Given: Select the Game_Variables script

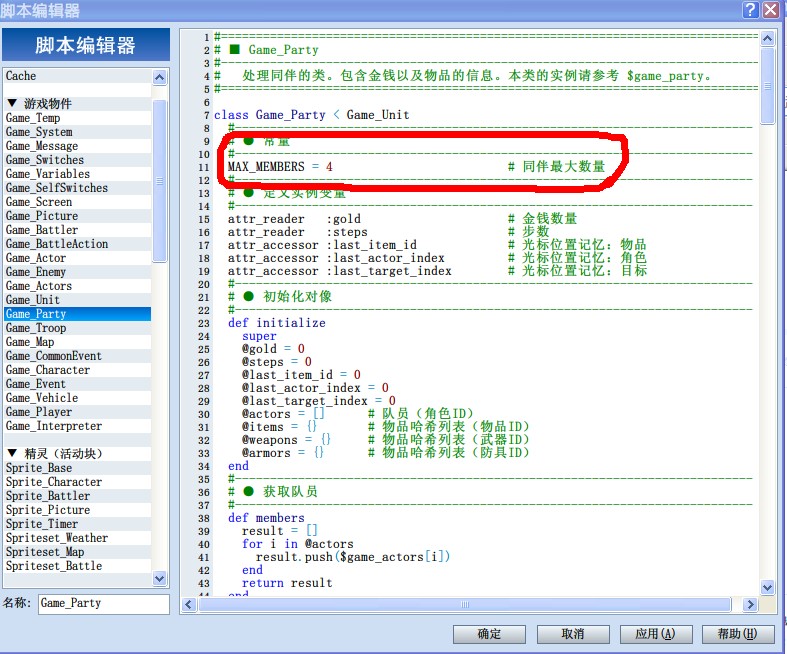Looking at the screenshot, I should coord(77,174).
